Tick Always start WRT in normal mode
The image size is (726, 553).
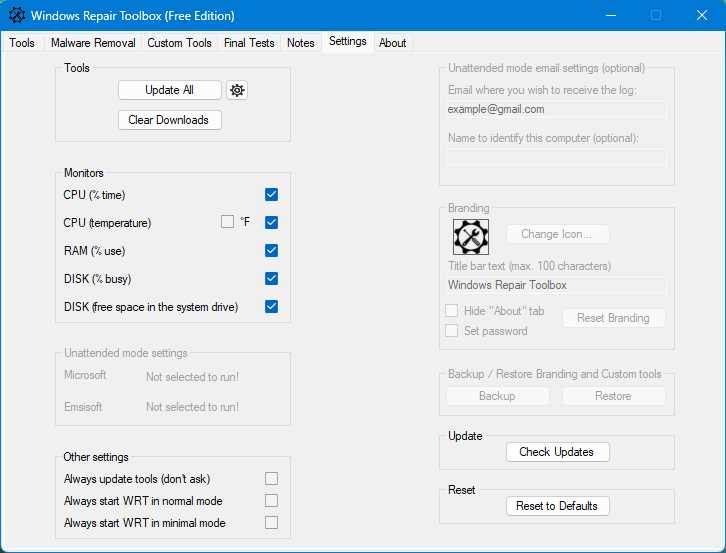271,501
